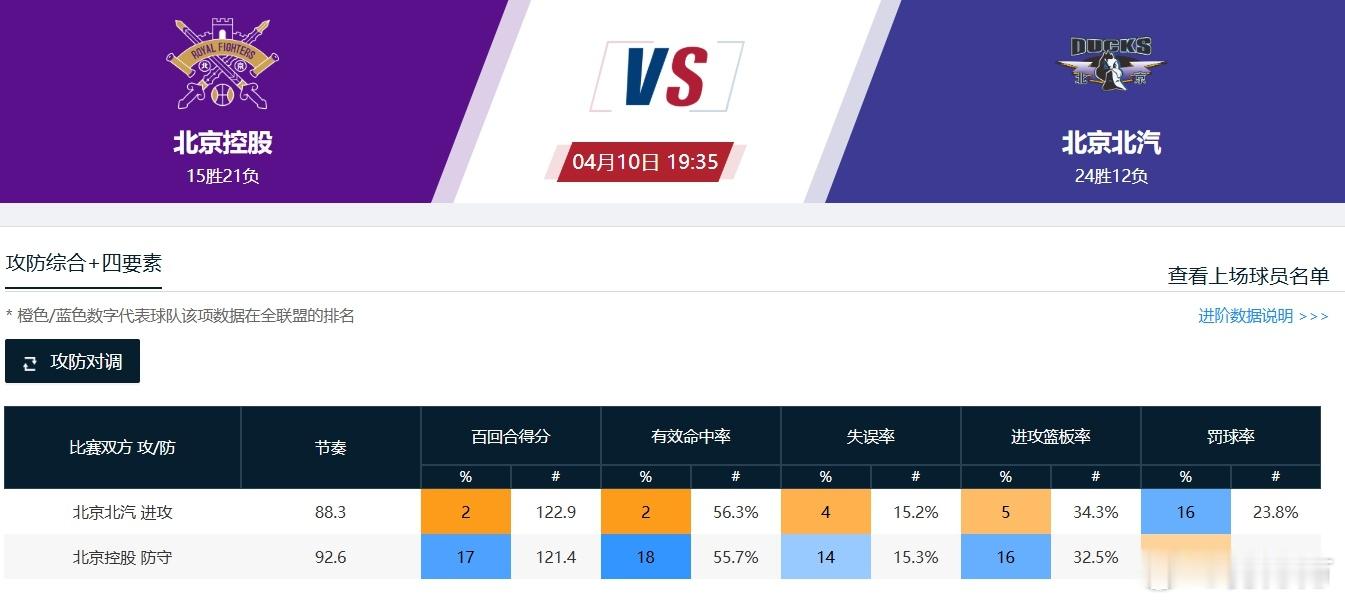Click the 北京控股 team name
This screenshot has height=604, width=1345.
pos(222,142)
